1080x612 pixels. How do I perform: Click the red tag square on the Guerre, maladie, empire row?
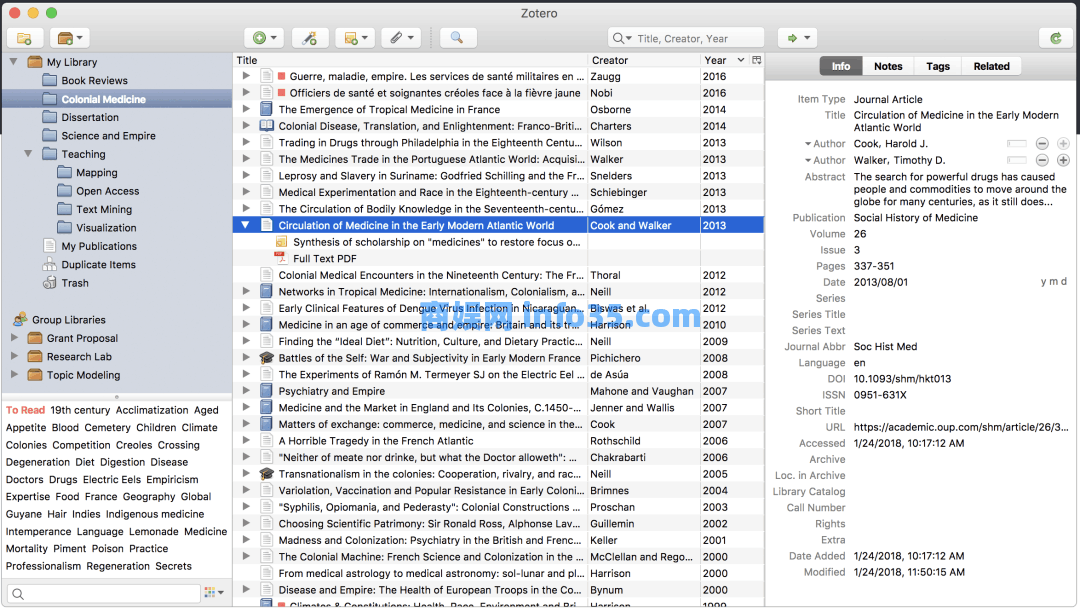(x=282, y=76)
